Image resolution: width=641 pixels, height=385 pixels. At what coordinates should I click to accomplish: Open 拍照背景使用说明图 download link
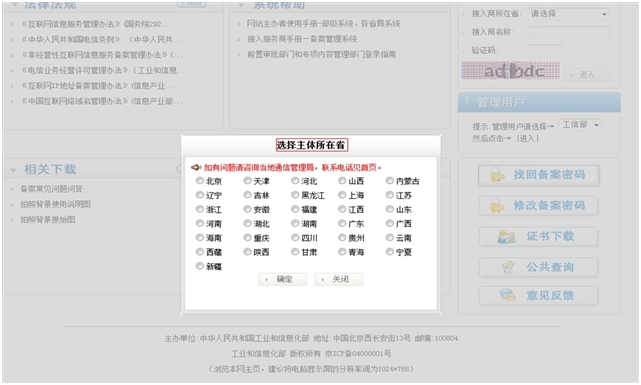coord(56,204)
